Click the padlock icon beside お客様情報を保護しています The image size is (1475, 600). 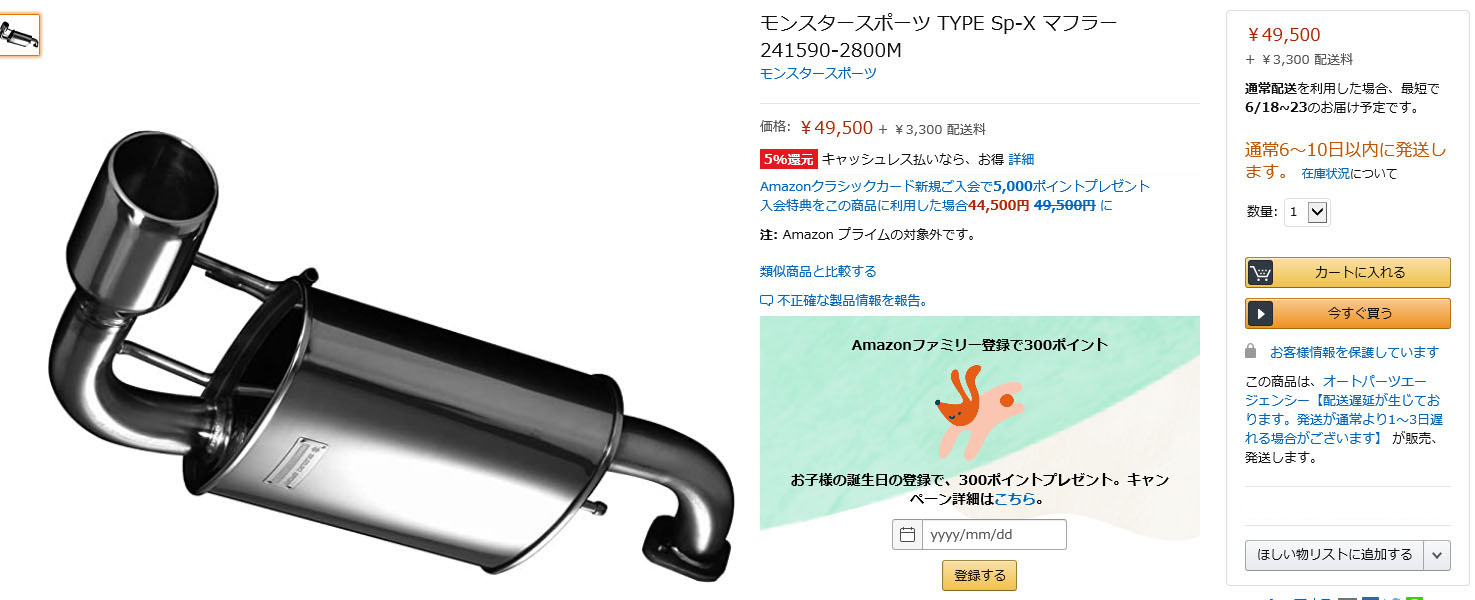pyautogui.click(x=1250, y=352)
